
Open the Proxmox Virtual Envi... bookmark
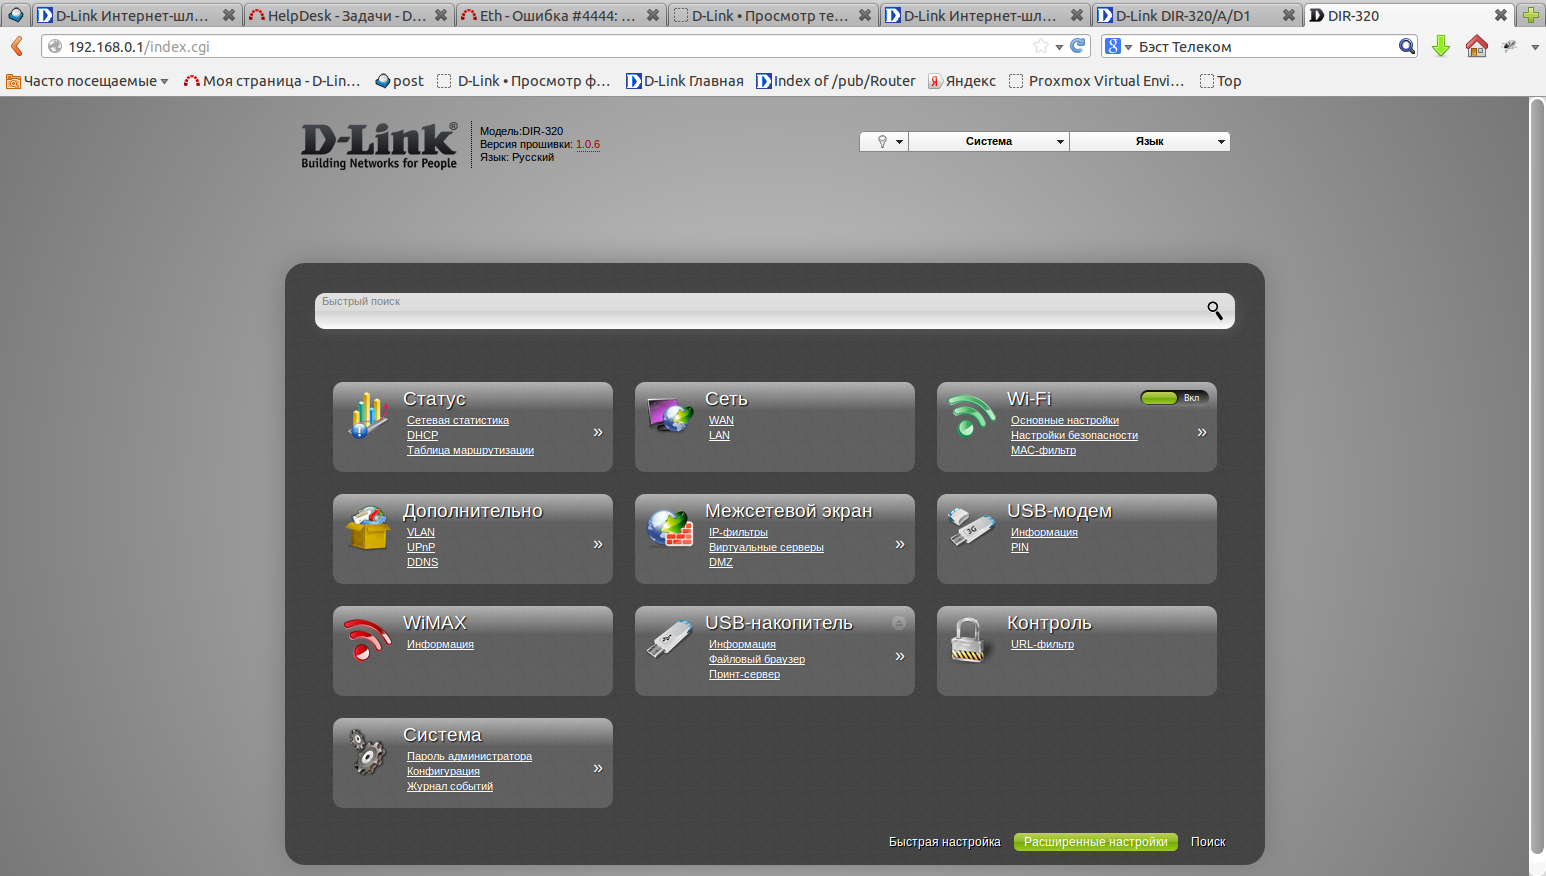click(x=1096, y=81)
